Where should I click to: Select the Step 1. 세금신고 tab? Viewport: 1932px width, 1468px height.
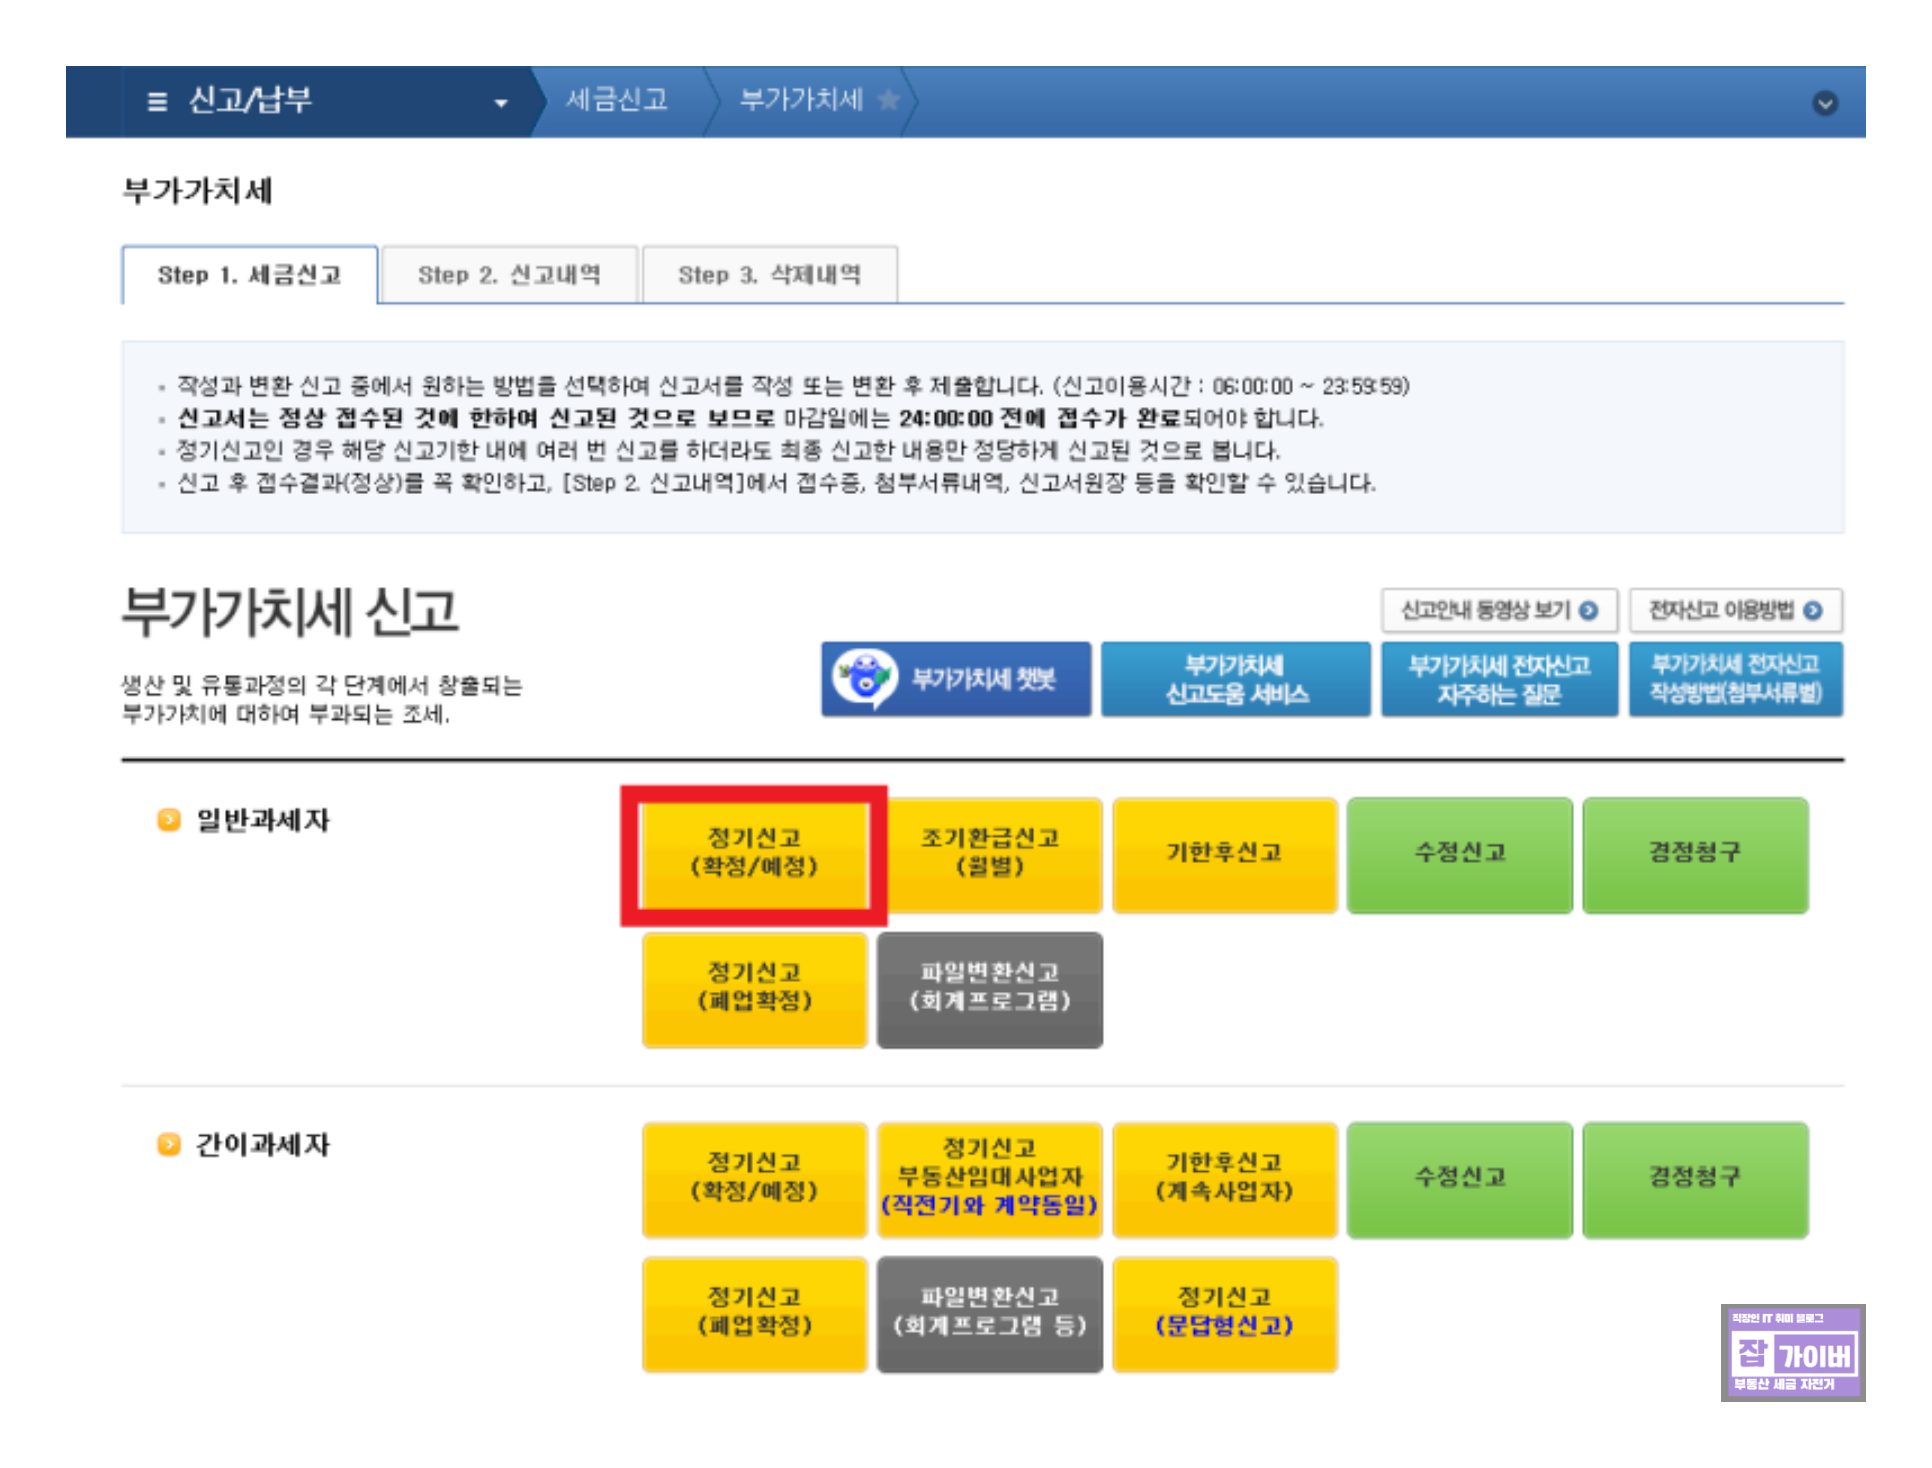[249, 275]
